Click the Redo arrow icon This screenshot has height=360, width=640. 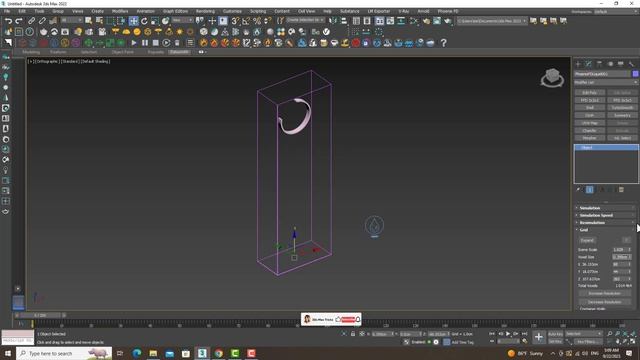pyautogui.click(x=19, y=21)
